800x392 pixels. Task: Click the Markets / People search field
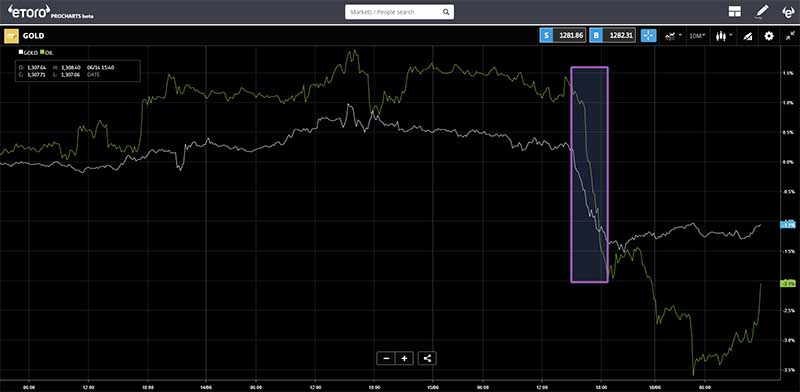point(399,12)
